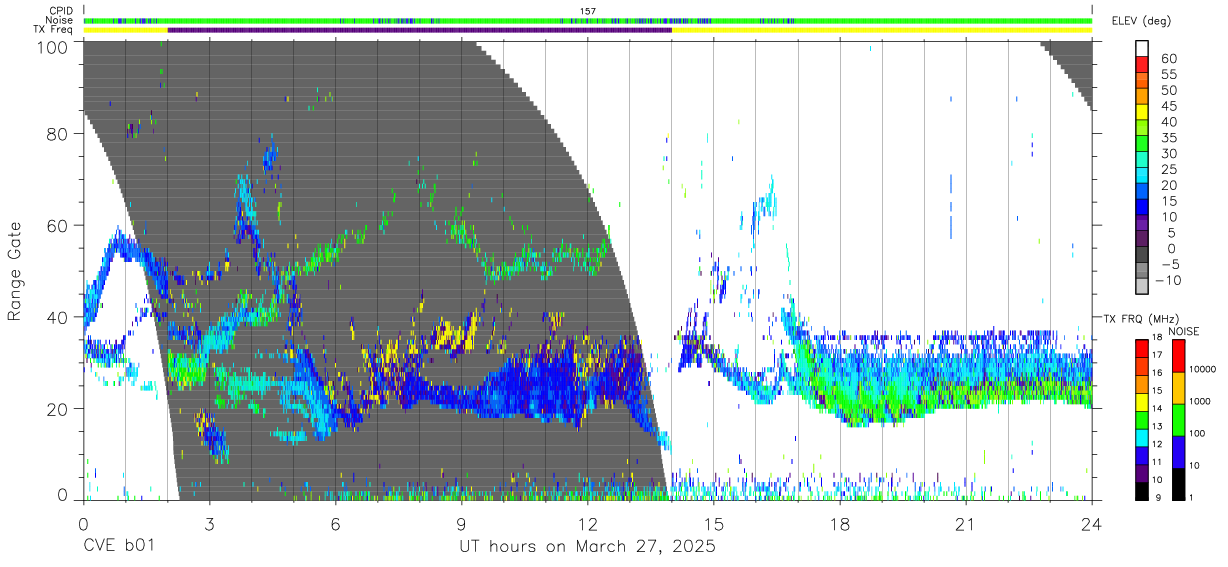Viewport: 1228px width, 567px height.
Task: Click hour tick 9 on the time axis
Action: click(461, 523)
